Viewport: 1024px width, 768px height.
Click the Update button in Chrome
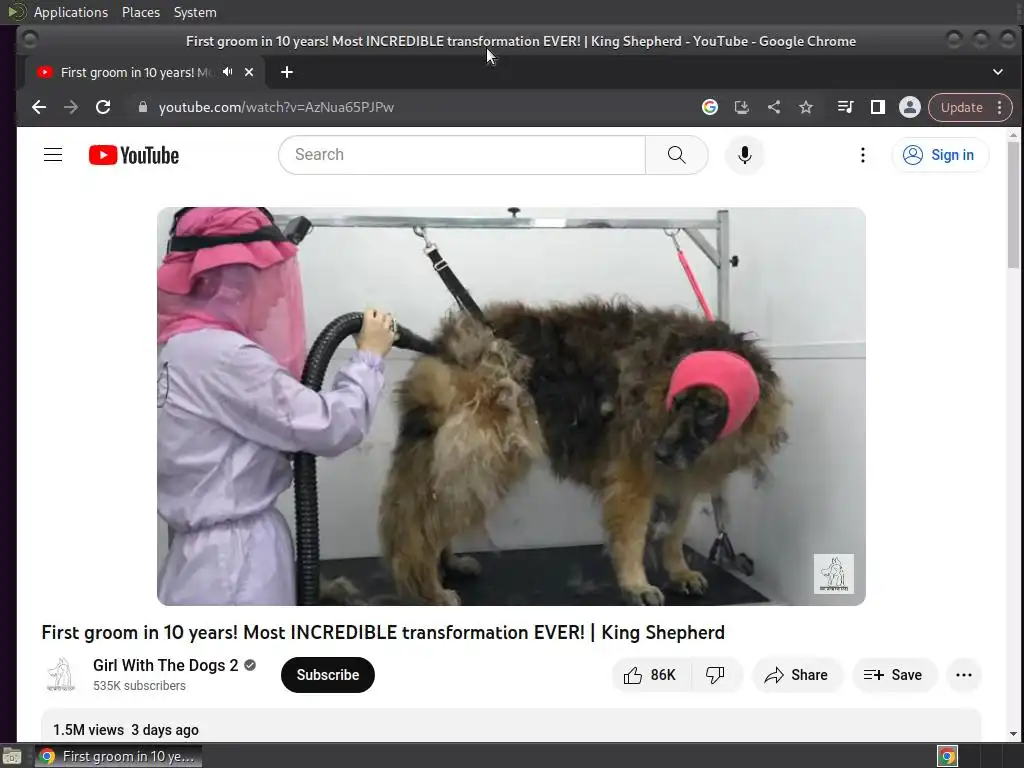coord(961,107)
